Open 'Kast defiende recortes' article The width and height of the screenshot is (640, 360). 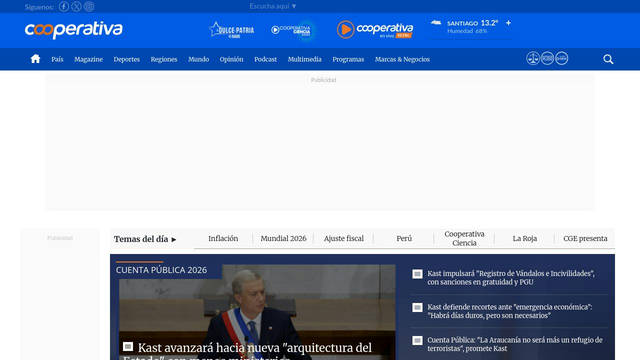pyautogui.click(x=509, y=311)
